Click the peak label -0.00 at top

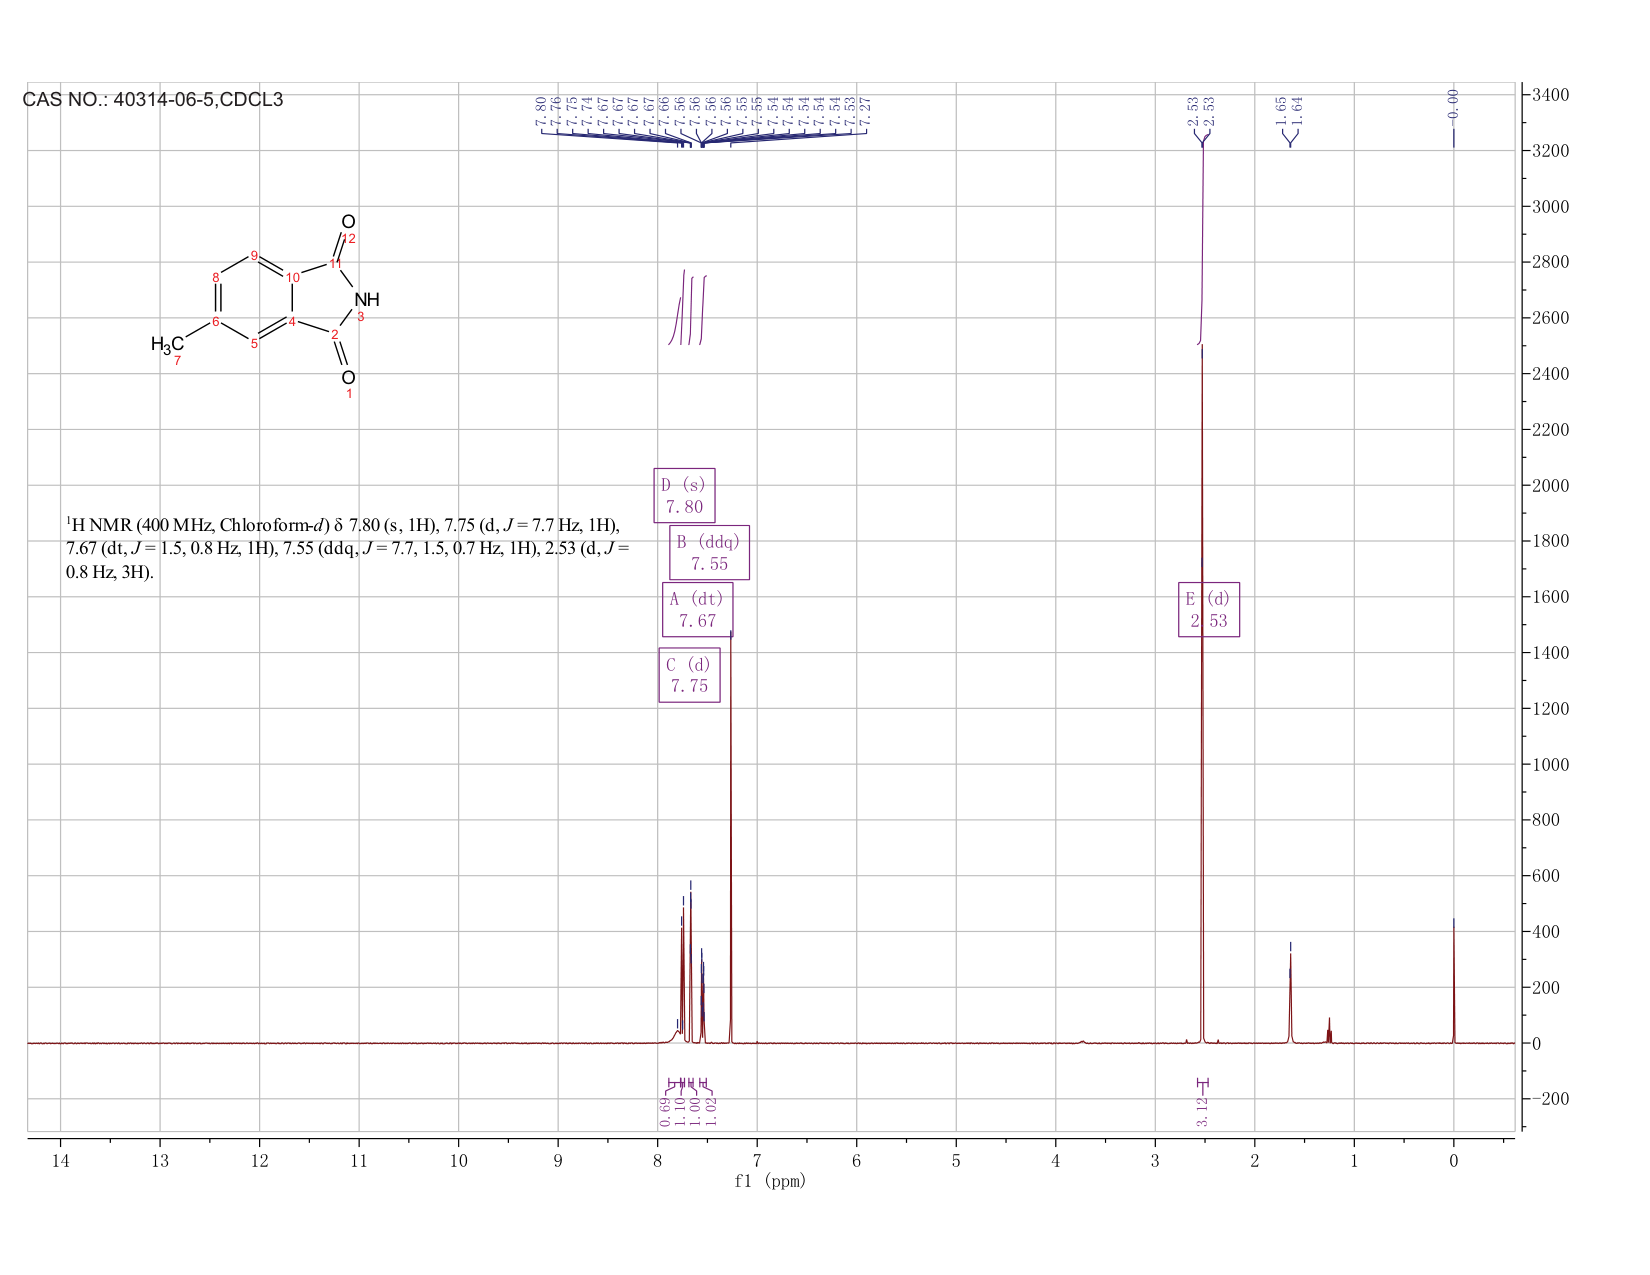click(x=1453, y=107)
